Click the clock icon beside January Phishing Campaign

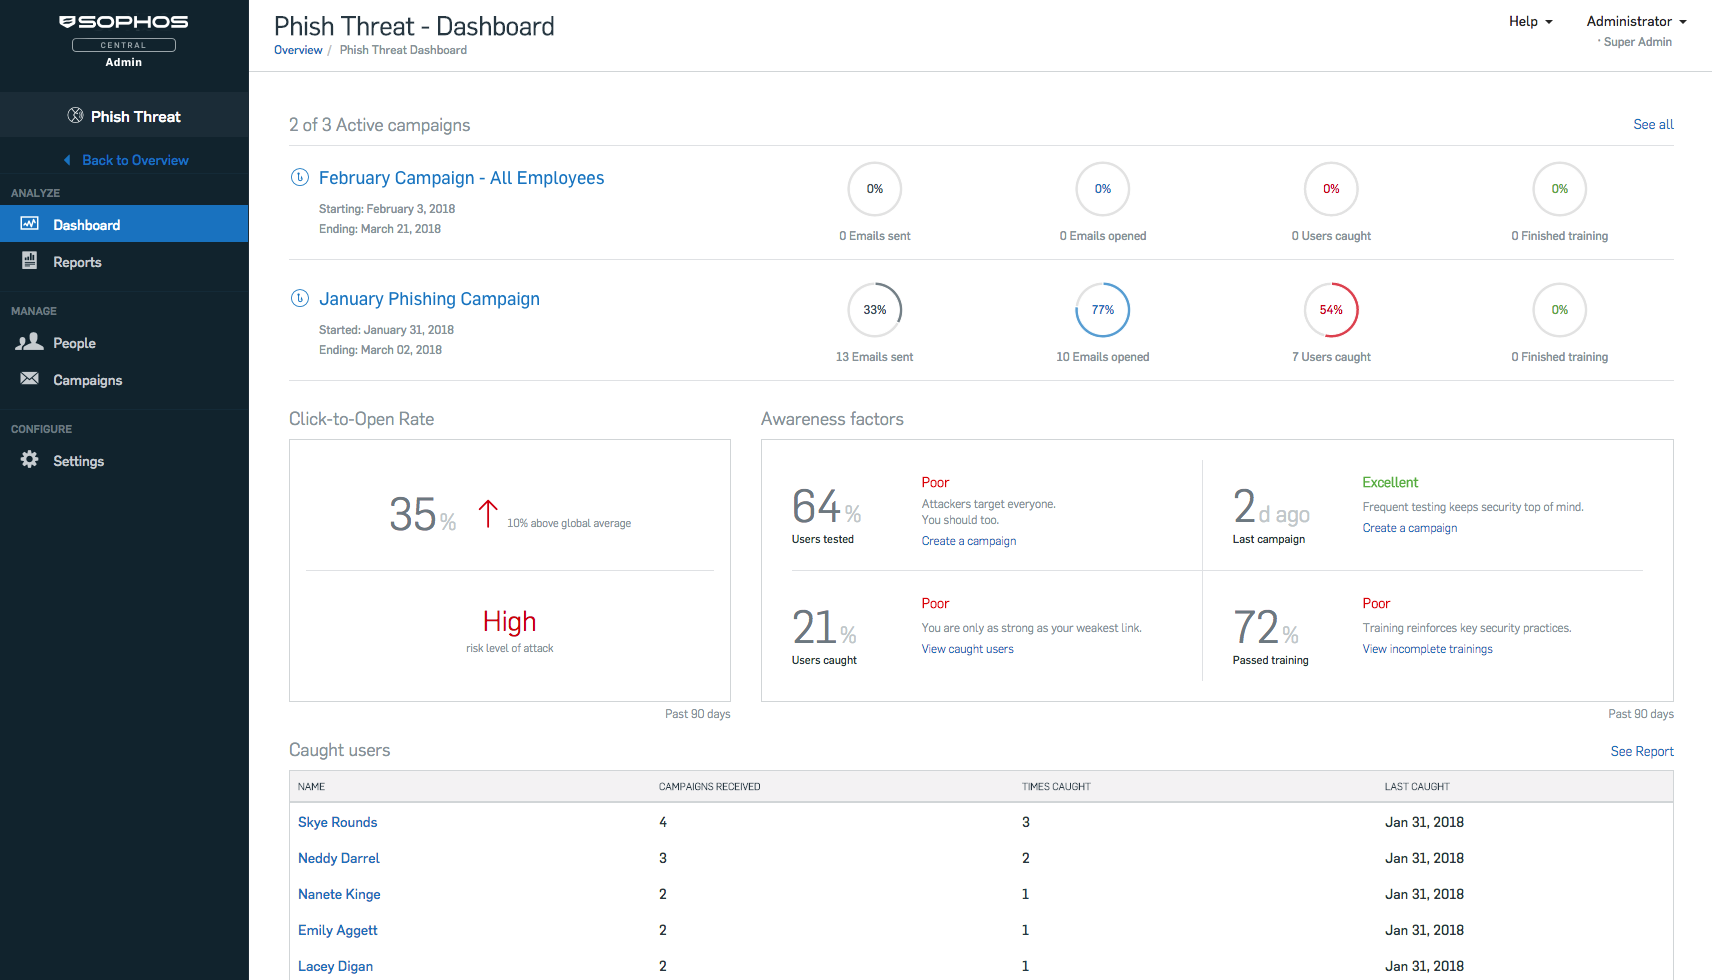point(299,298)
